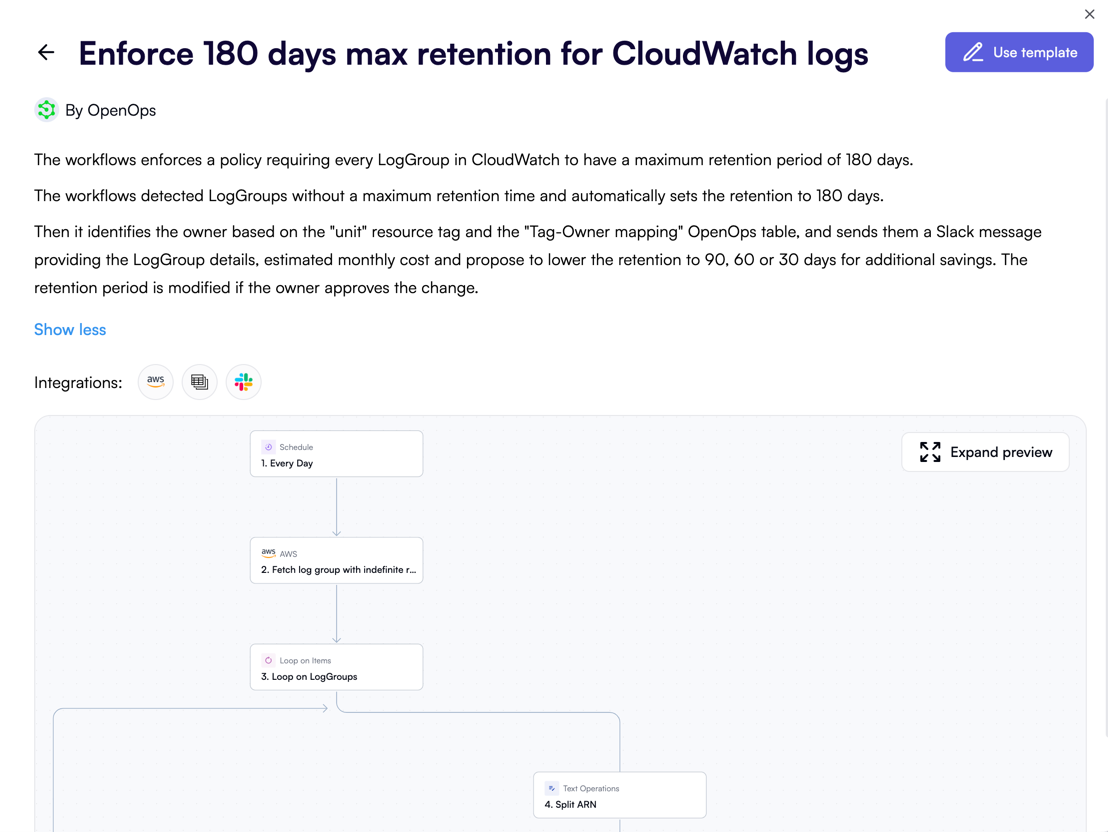The image size is (1108, 832).
Task: Click the pen icon inside Use template
Action: click(x=973, y=51)
